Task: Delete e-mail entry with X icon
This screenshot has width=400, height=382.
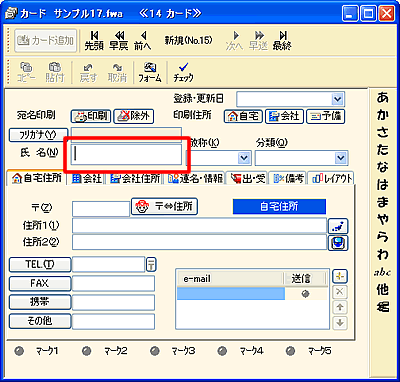Action: (x=340, y=292)
